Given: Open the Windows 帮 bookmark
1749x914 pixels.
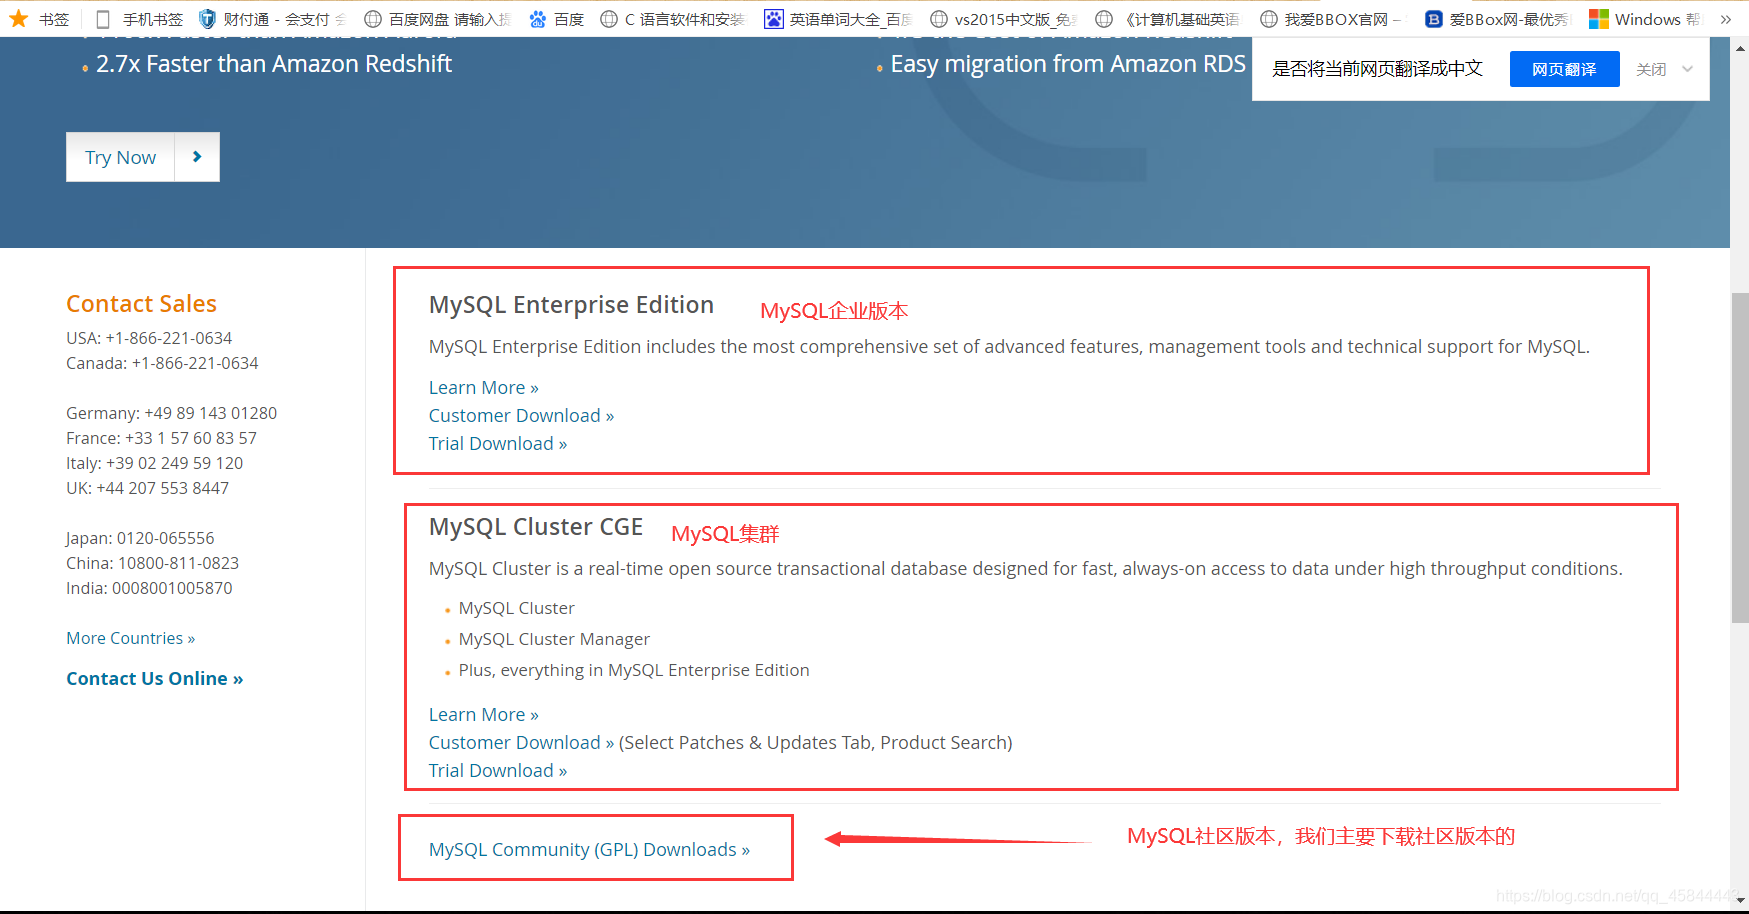Looking at the screenshot, I should pos(1645,19).
